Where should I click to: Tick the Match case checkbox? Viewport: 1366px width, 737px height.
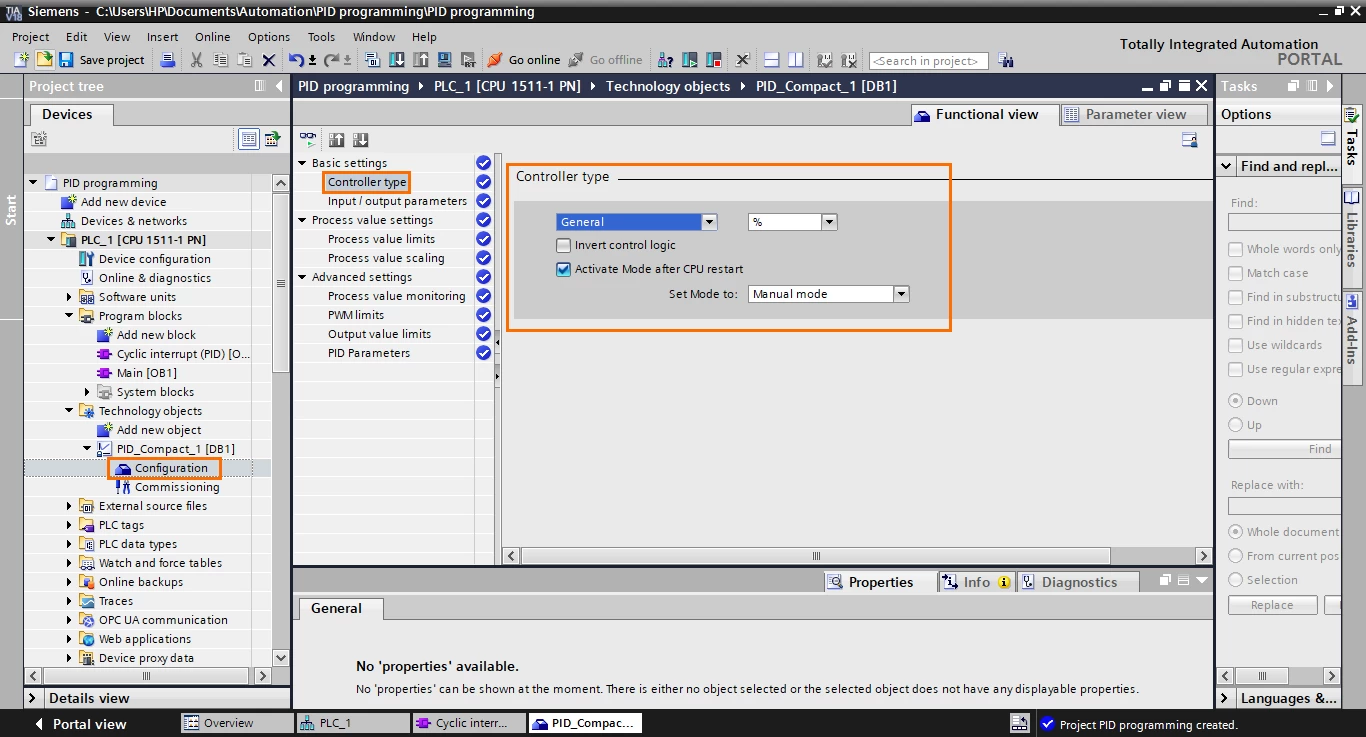click(1236, 273)
